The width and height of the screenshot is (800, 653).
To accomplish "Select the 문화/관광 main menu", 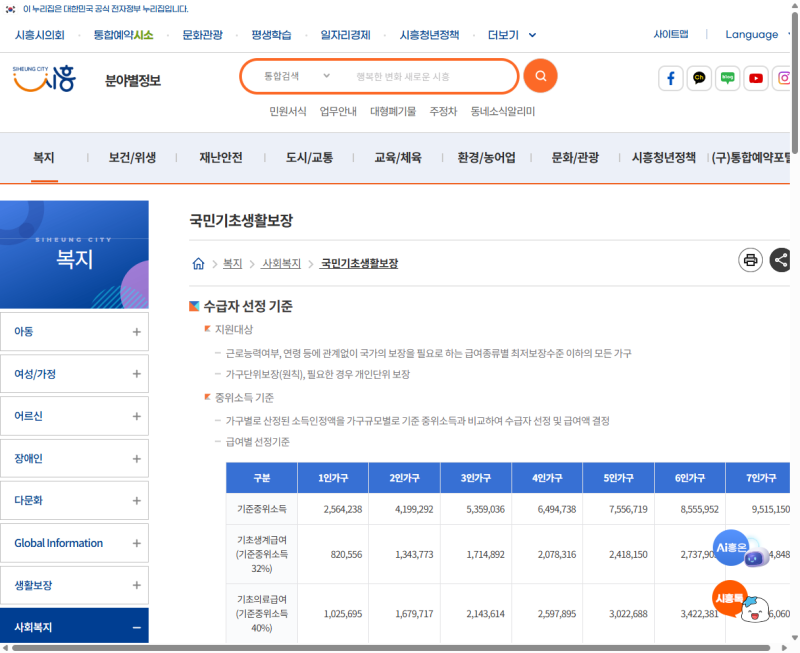I will click(575, 158).
